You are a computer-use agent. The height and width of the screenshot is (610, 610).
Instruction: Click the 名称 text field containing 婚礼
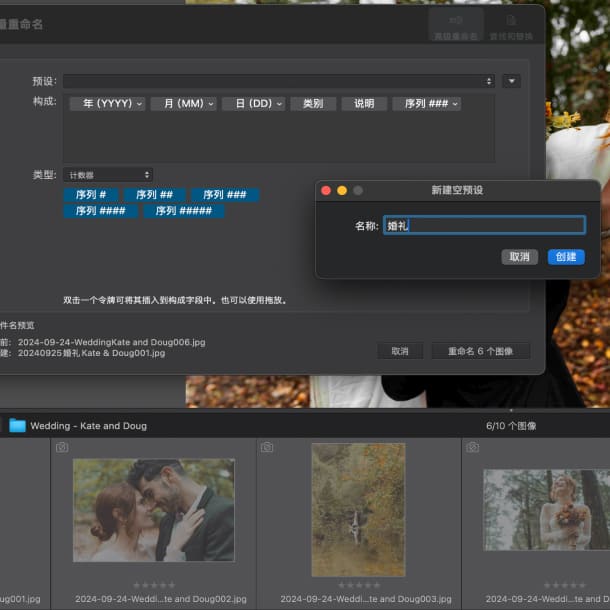click(x=484, y=226)
